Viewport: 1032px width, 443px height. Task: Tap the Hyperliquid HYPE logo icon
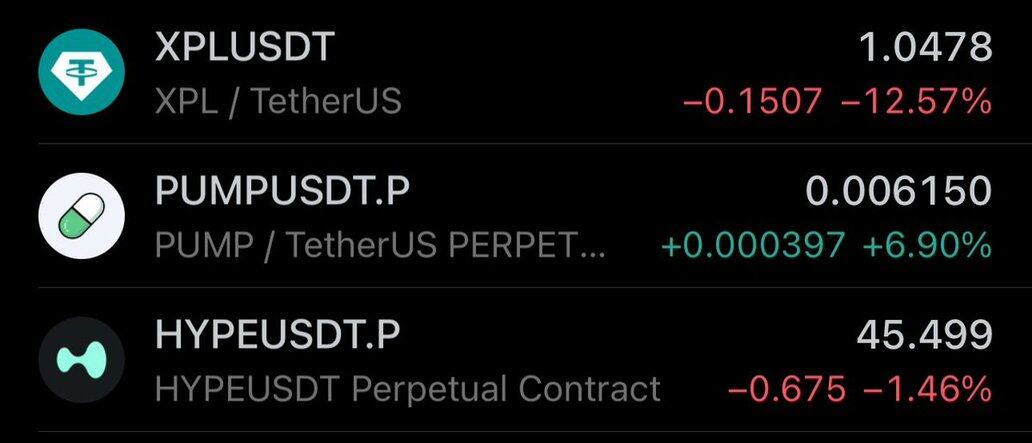click(x=82, y=360)
